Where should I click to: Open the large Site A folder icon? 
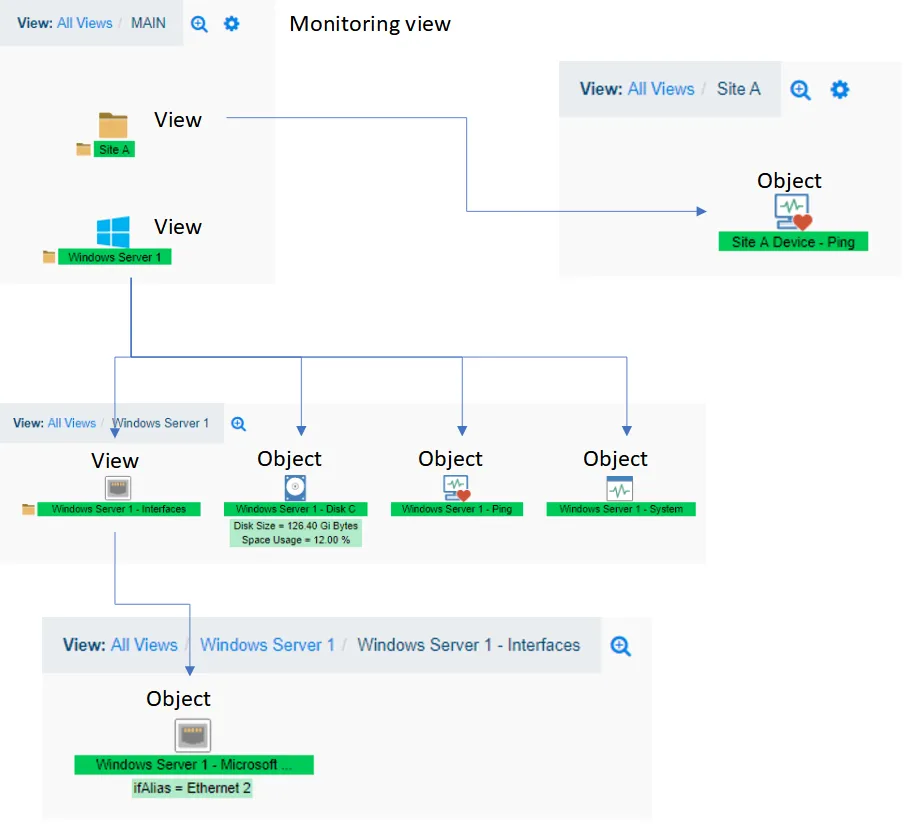[113, 125]
